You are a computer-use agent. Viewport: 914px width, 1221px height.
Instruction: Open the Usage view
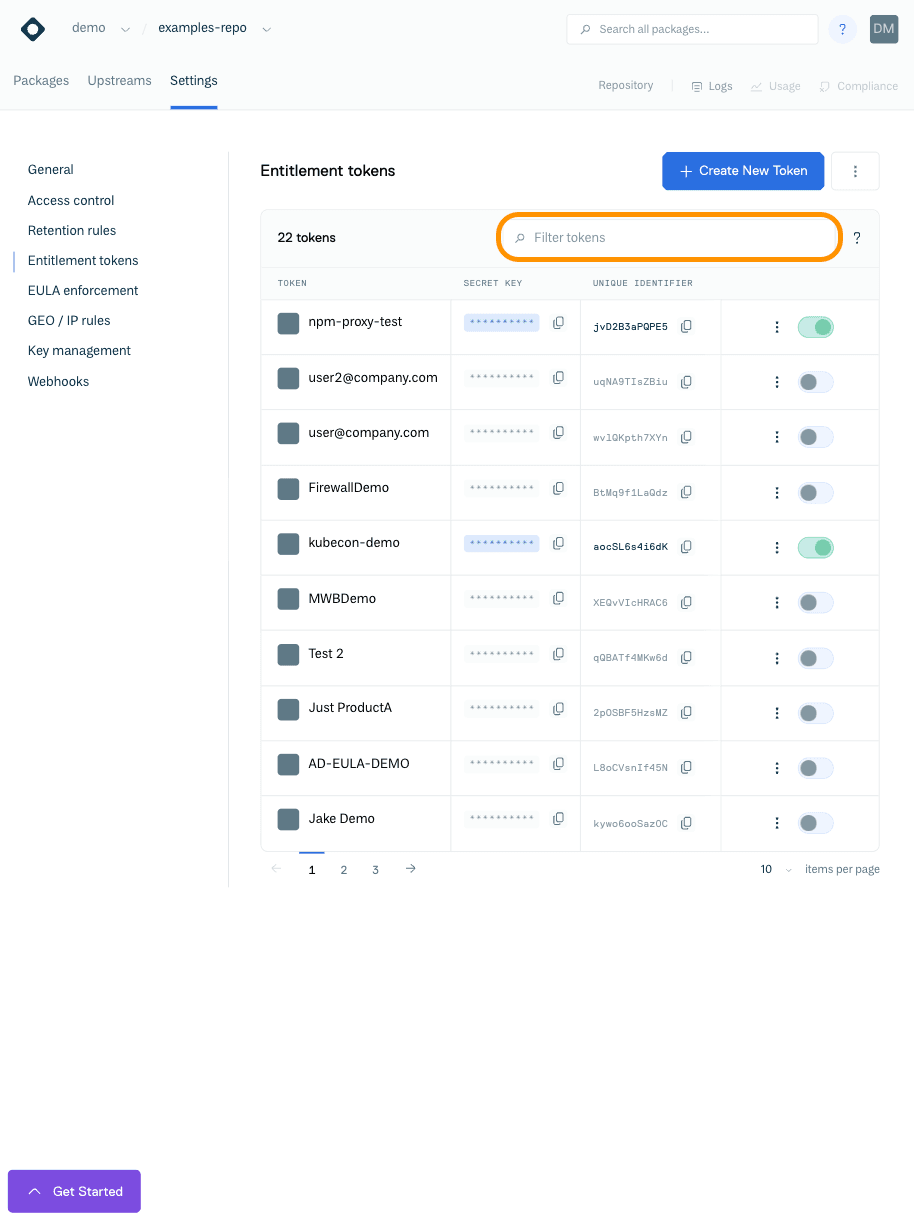775,86
